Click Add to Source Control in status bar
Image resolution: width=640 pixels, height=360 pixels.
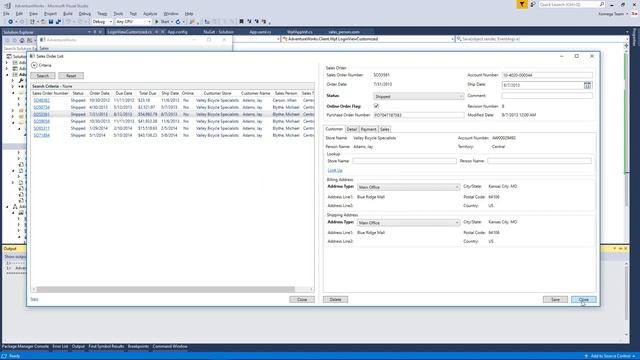(610, 356)
